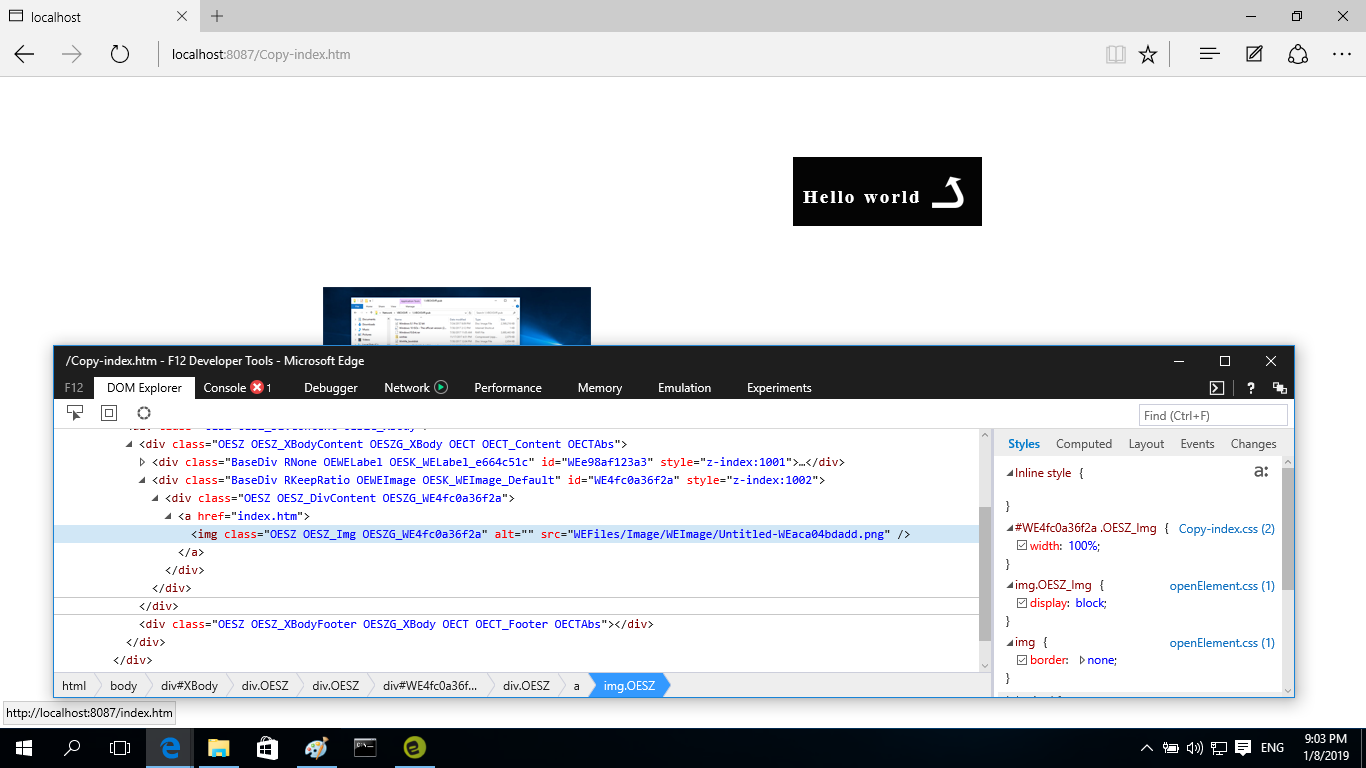Click the Hello world banner image
Viewport: 1366px width, 768px height.
[x=887, y=192]
